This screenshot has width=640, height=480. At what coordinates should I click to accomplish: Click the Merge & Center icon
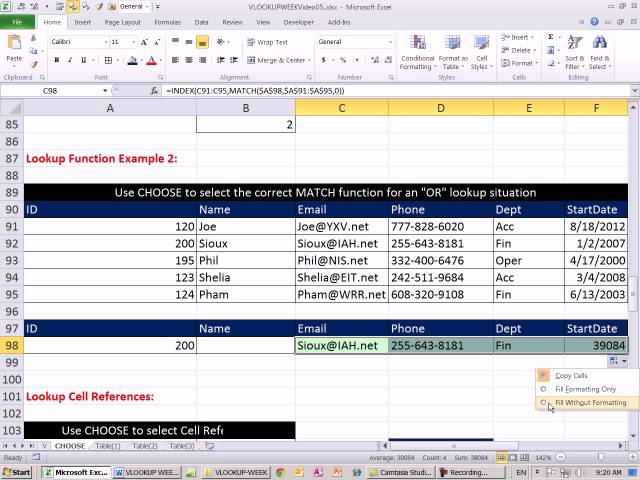click(x=251, y=60)
